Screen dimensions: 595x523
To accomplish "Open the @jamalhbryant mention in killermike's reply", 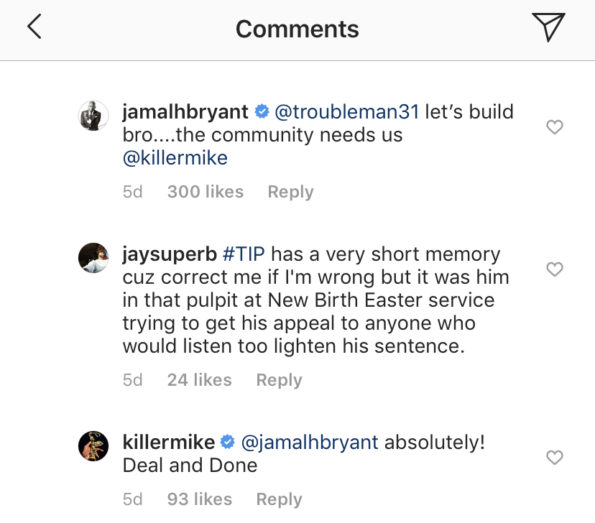I will click(310, 443).
